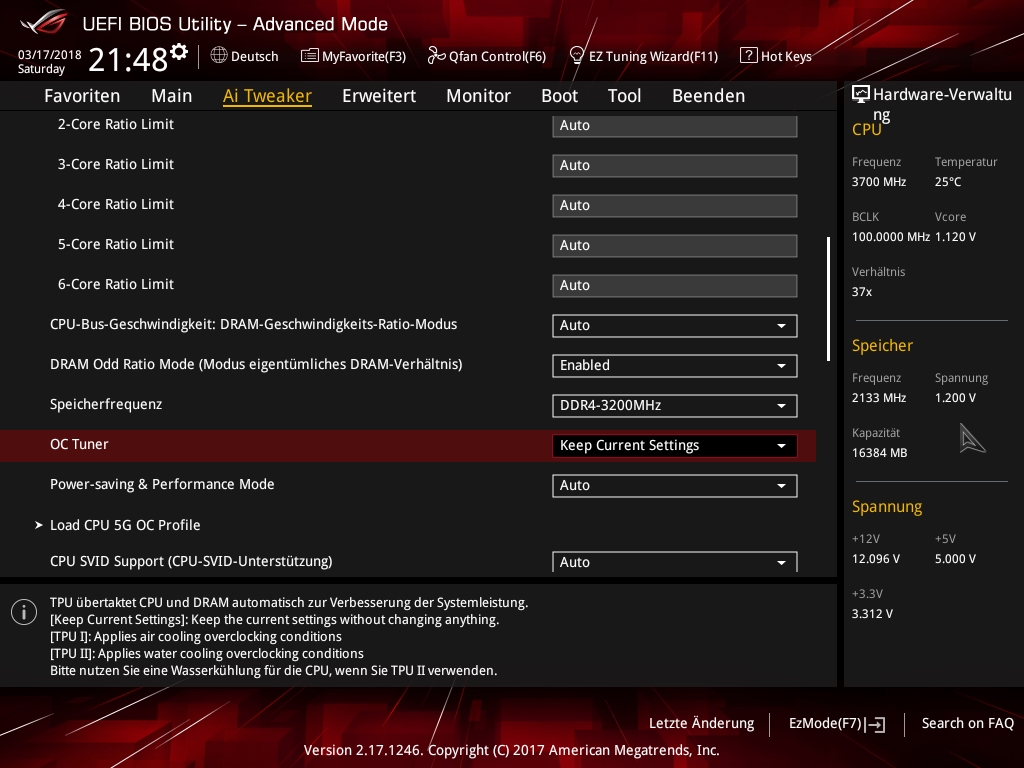This screenshot has width=1024, height=768.
Task: Click the settings gear next to the clock
Action: coord(179,51)
